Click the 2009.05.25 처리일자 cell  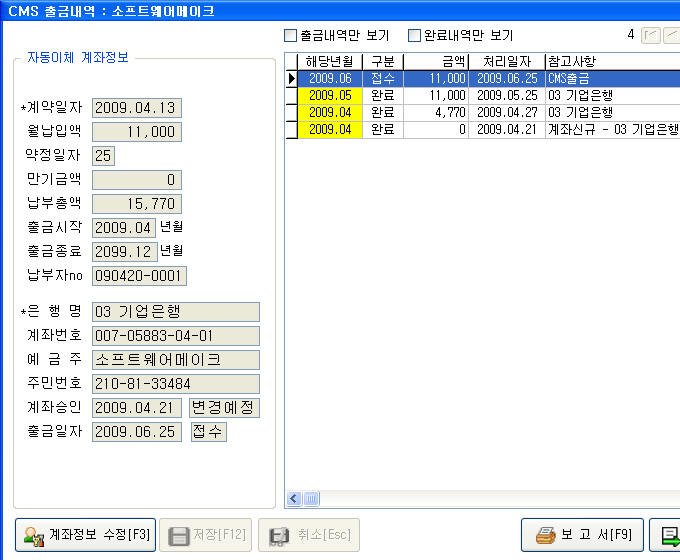click(x=507, y=95)
